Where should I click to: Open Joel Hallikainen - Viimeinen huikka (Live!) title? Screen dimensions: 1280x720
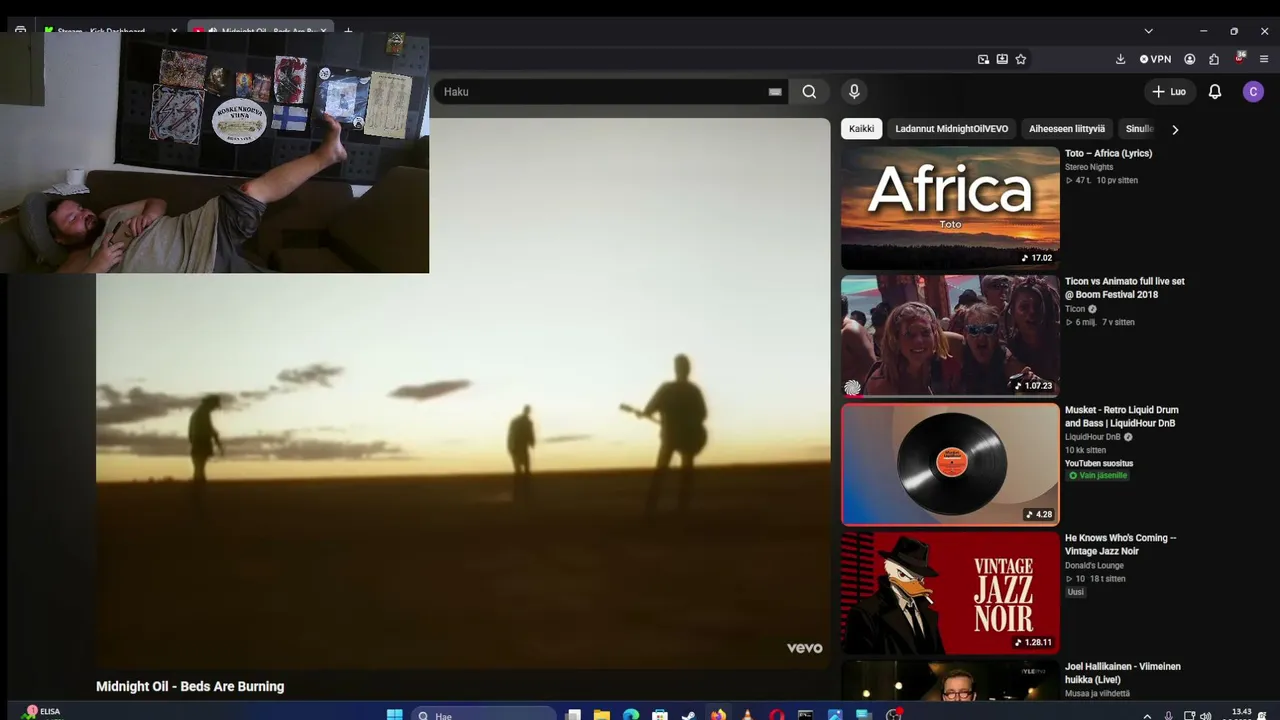[1123, 673]
